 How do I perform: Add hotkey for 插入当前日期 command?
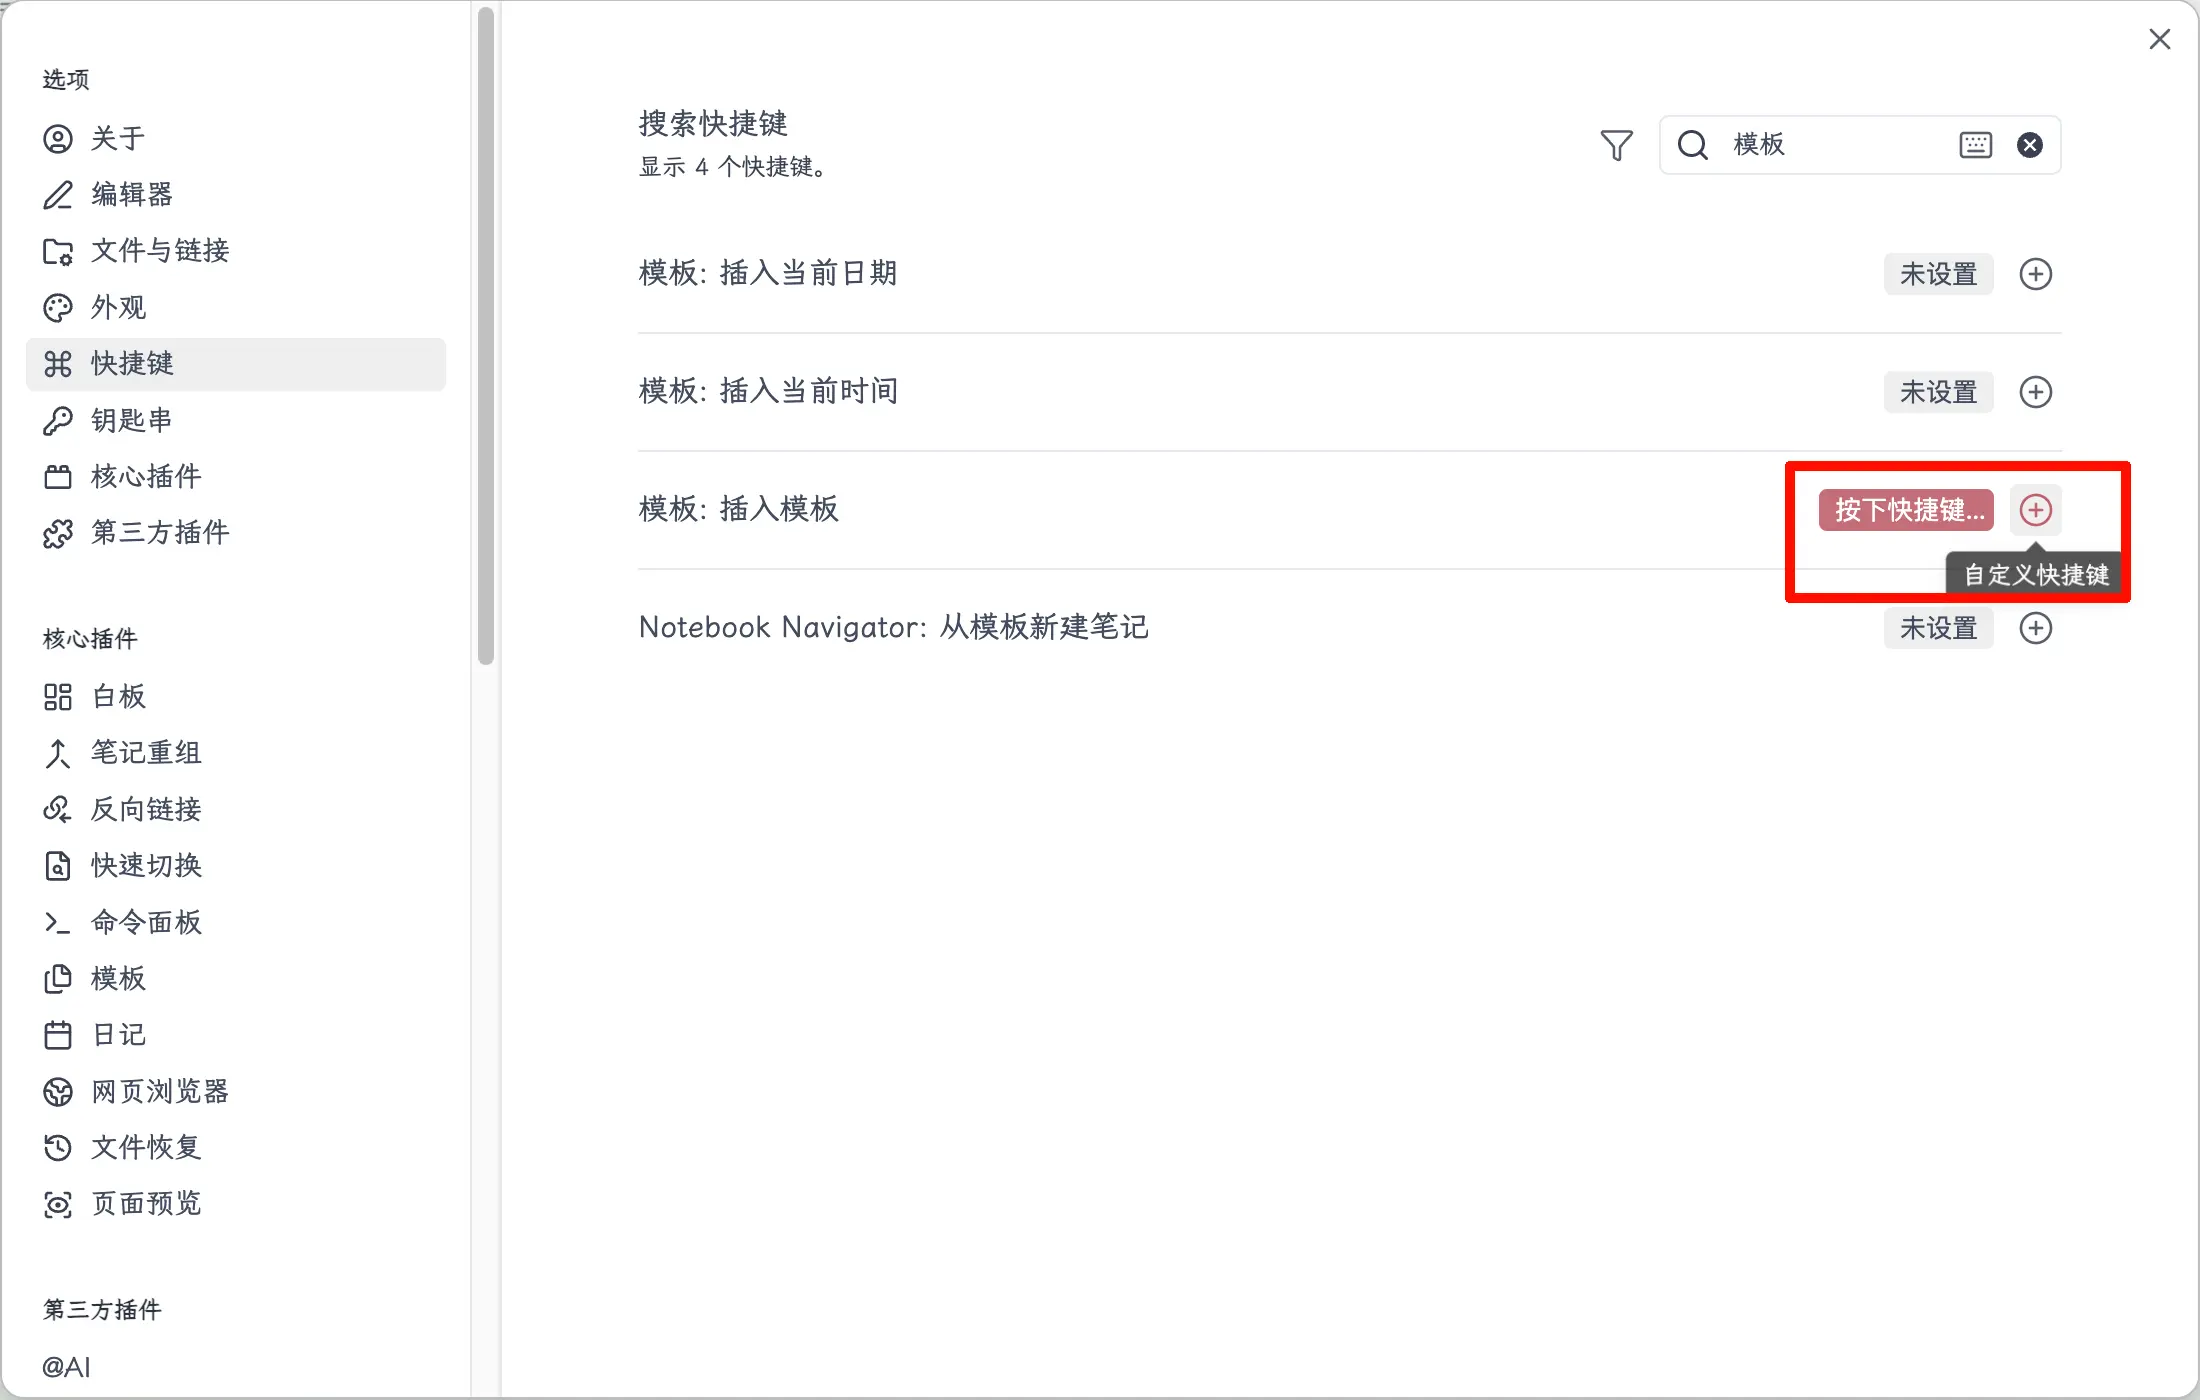point(2035,274)
